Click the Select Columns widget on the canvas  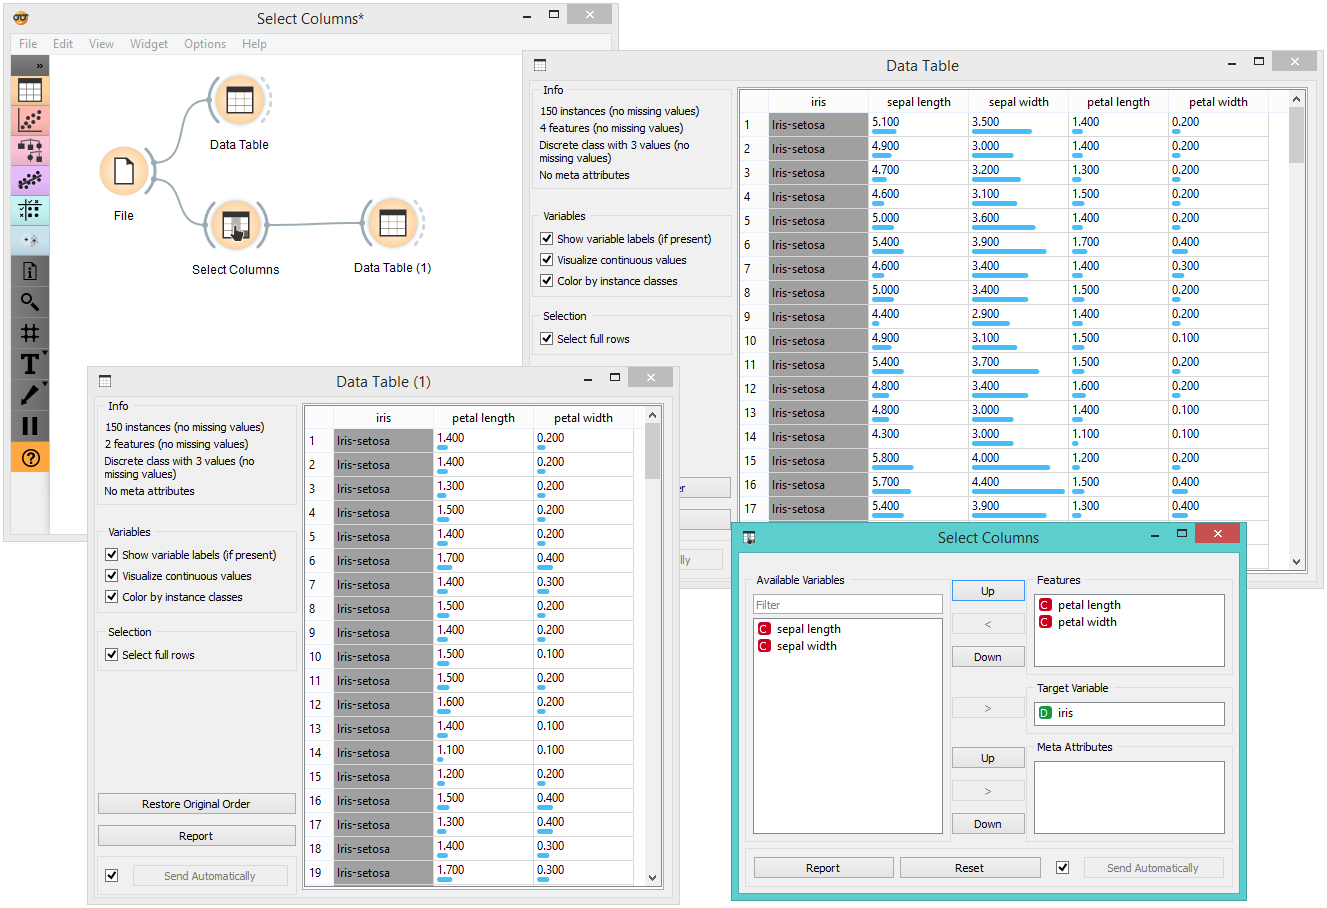(x=235, y=225)
